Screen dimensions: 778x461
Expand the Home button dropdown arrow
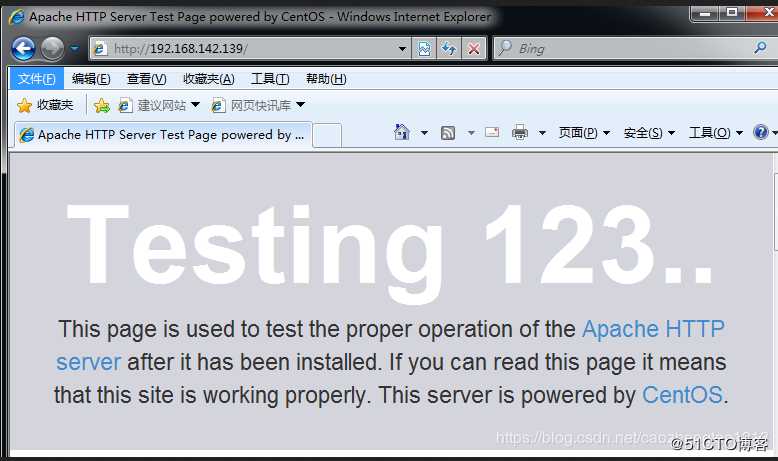tap(424, 133)
